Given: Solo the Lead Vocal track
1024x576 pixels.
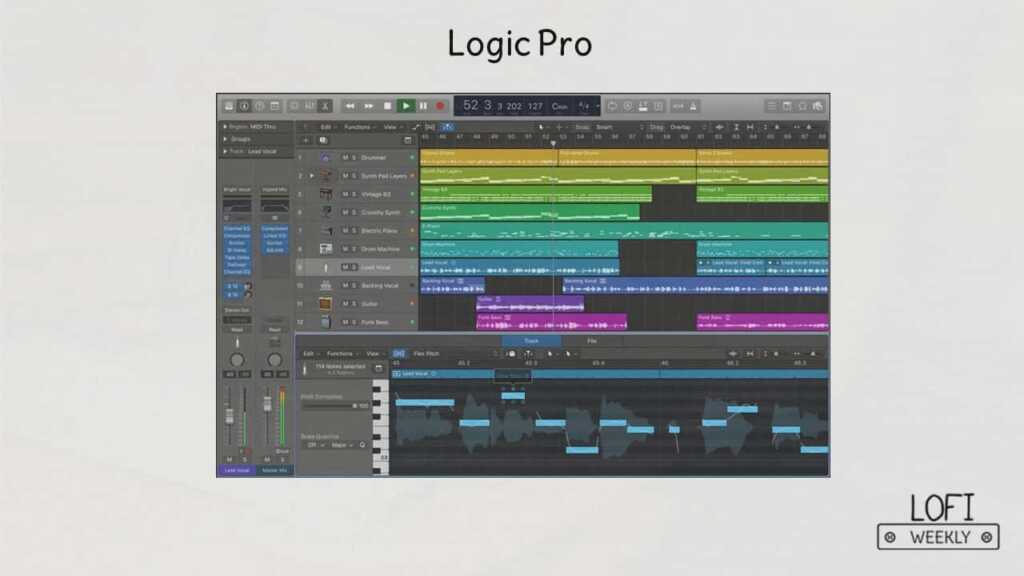Looking at the screenshot, I should tap(354, 267).
